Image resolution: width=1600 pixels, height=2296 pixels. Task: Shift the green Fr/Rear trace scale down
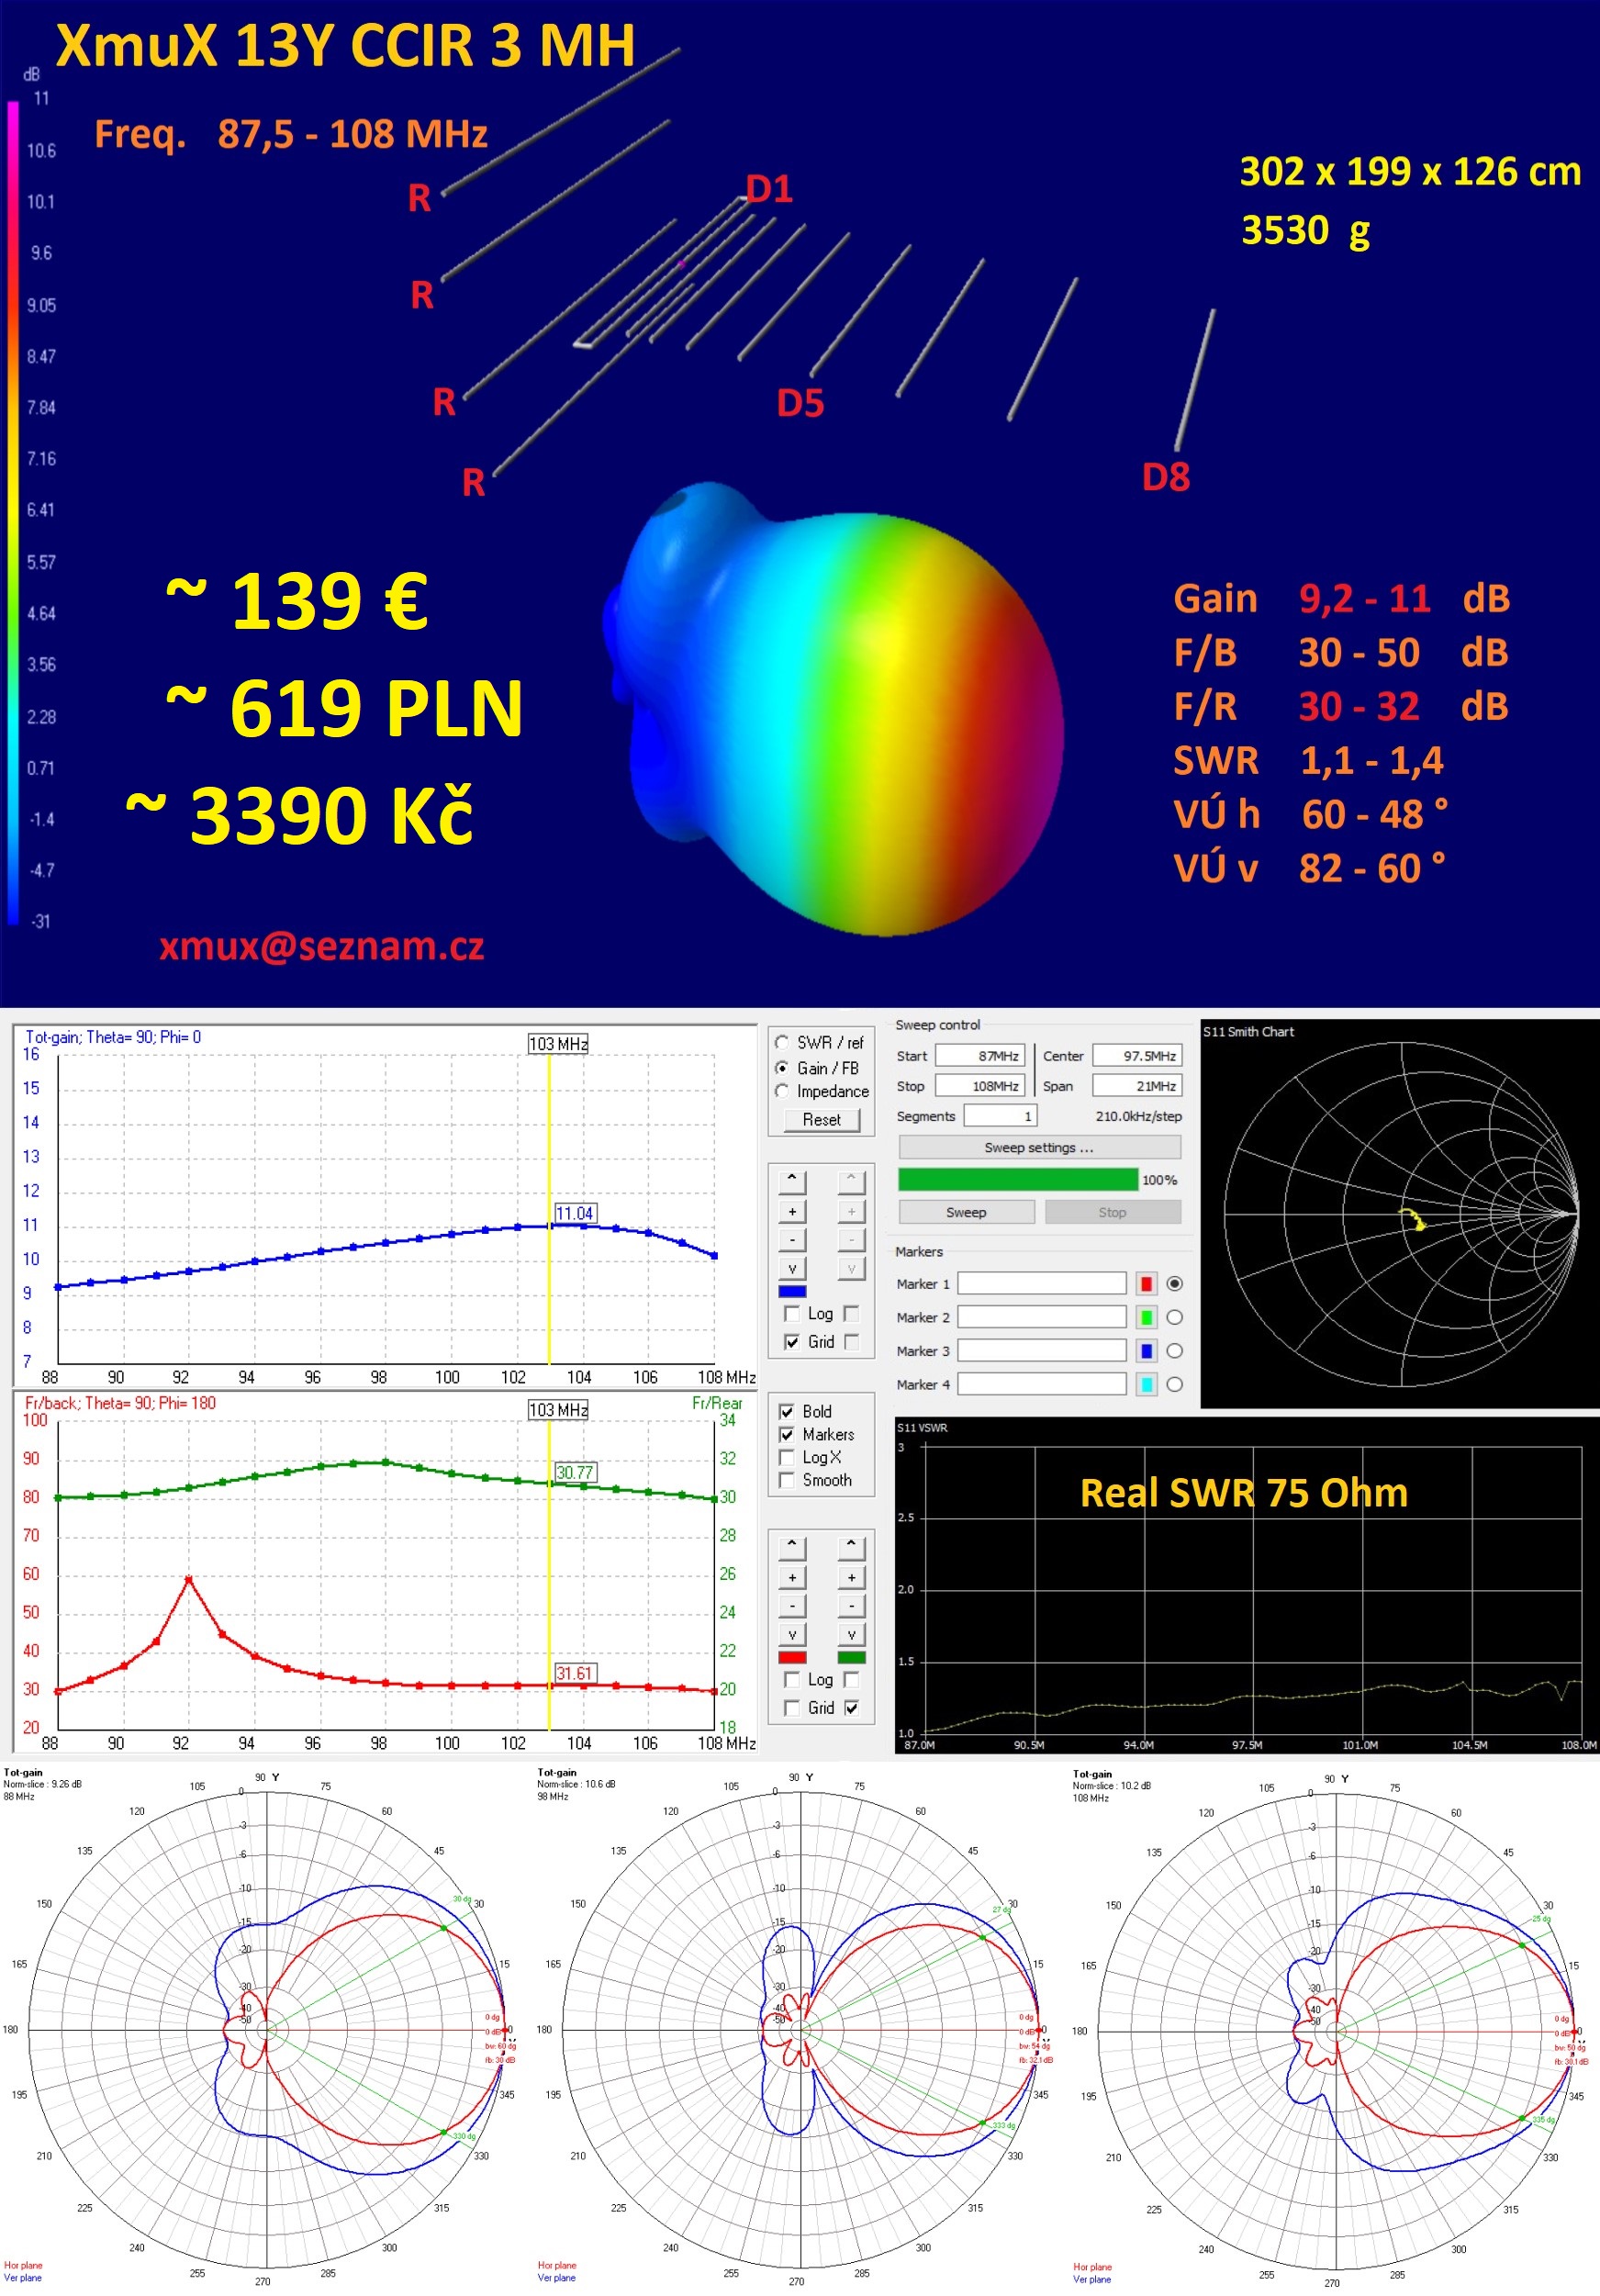point(851,1635)
